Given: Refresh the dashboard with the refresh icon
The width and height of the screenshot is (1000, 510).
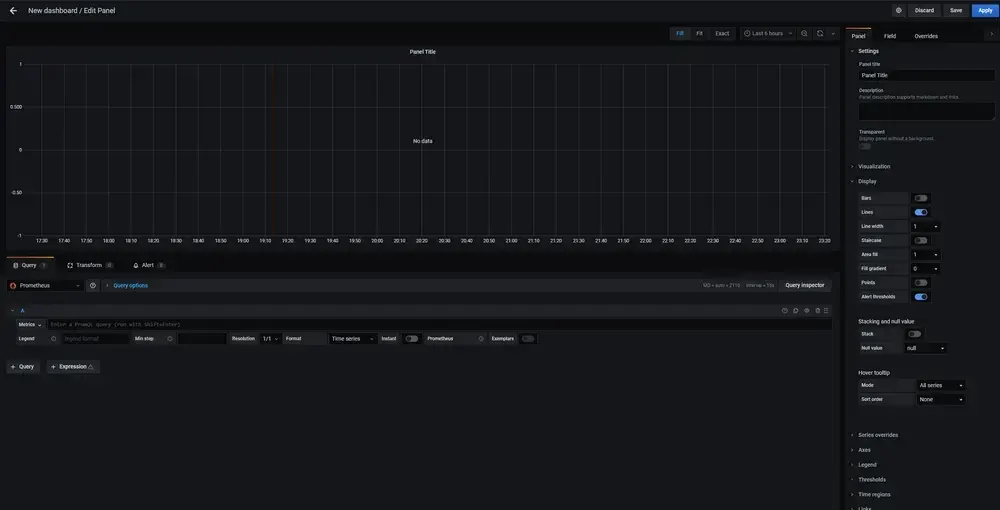Looking at the screenshot, I should [820, 33].
